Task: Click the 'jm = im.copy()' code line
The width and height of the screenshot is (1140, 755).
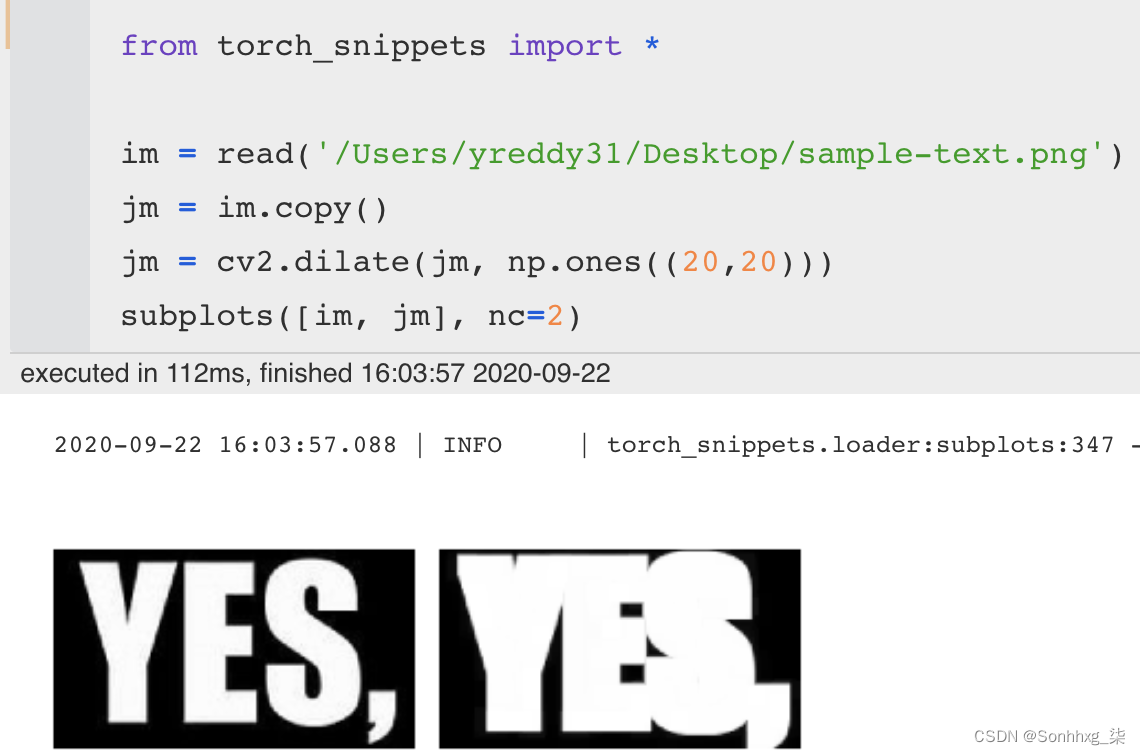Action: [x=254, y=209]
